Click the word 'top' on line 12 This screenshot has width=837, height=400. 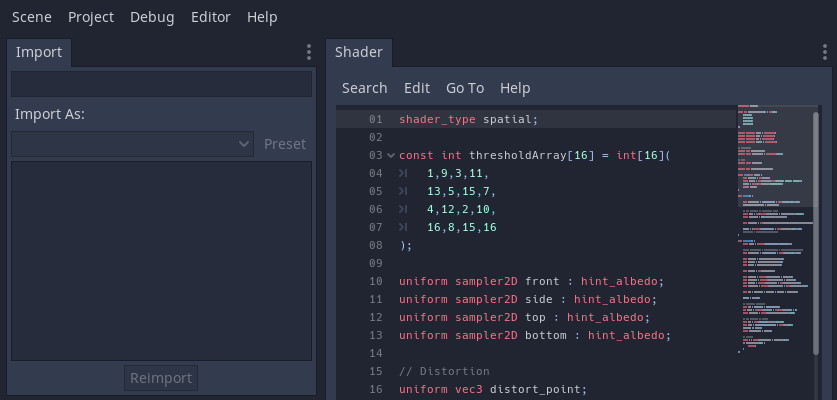(535, 318)
